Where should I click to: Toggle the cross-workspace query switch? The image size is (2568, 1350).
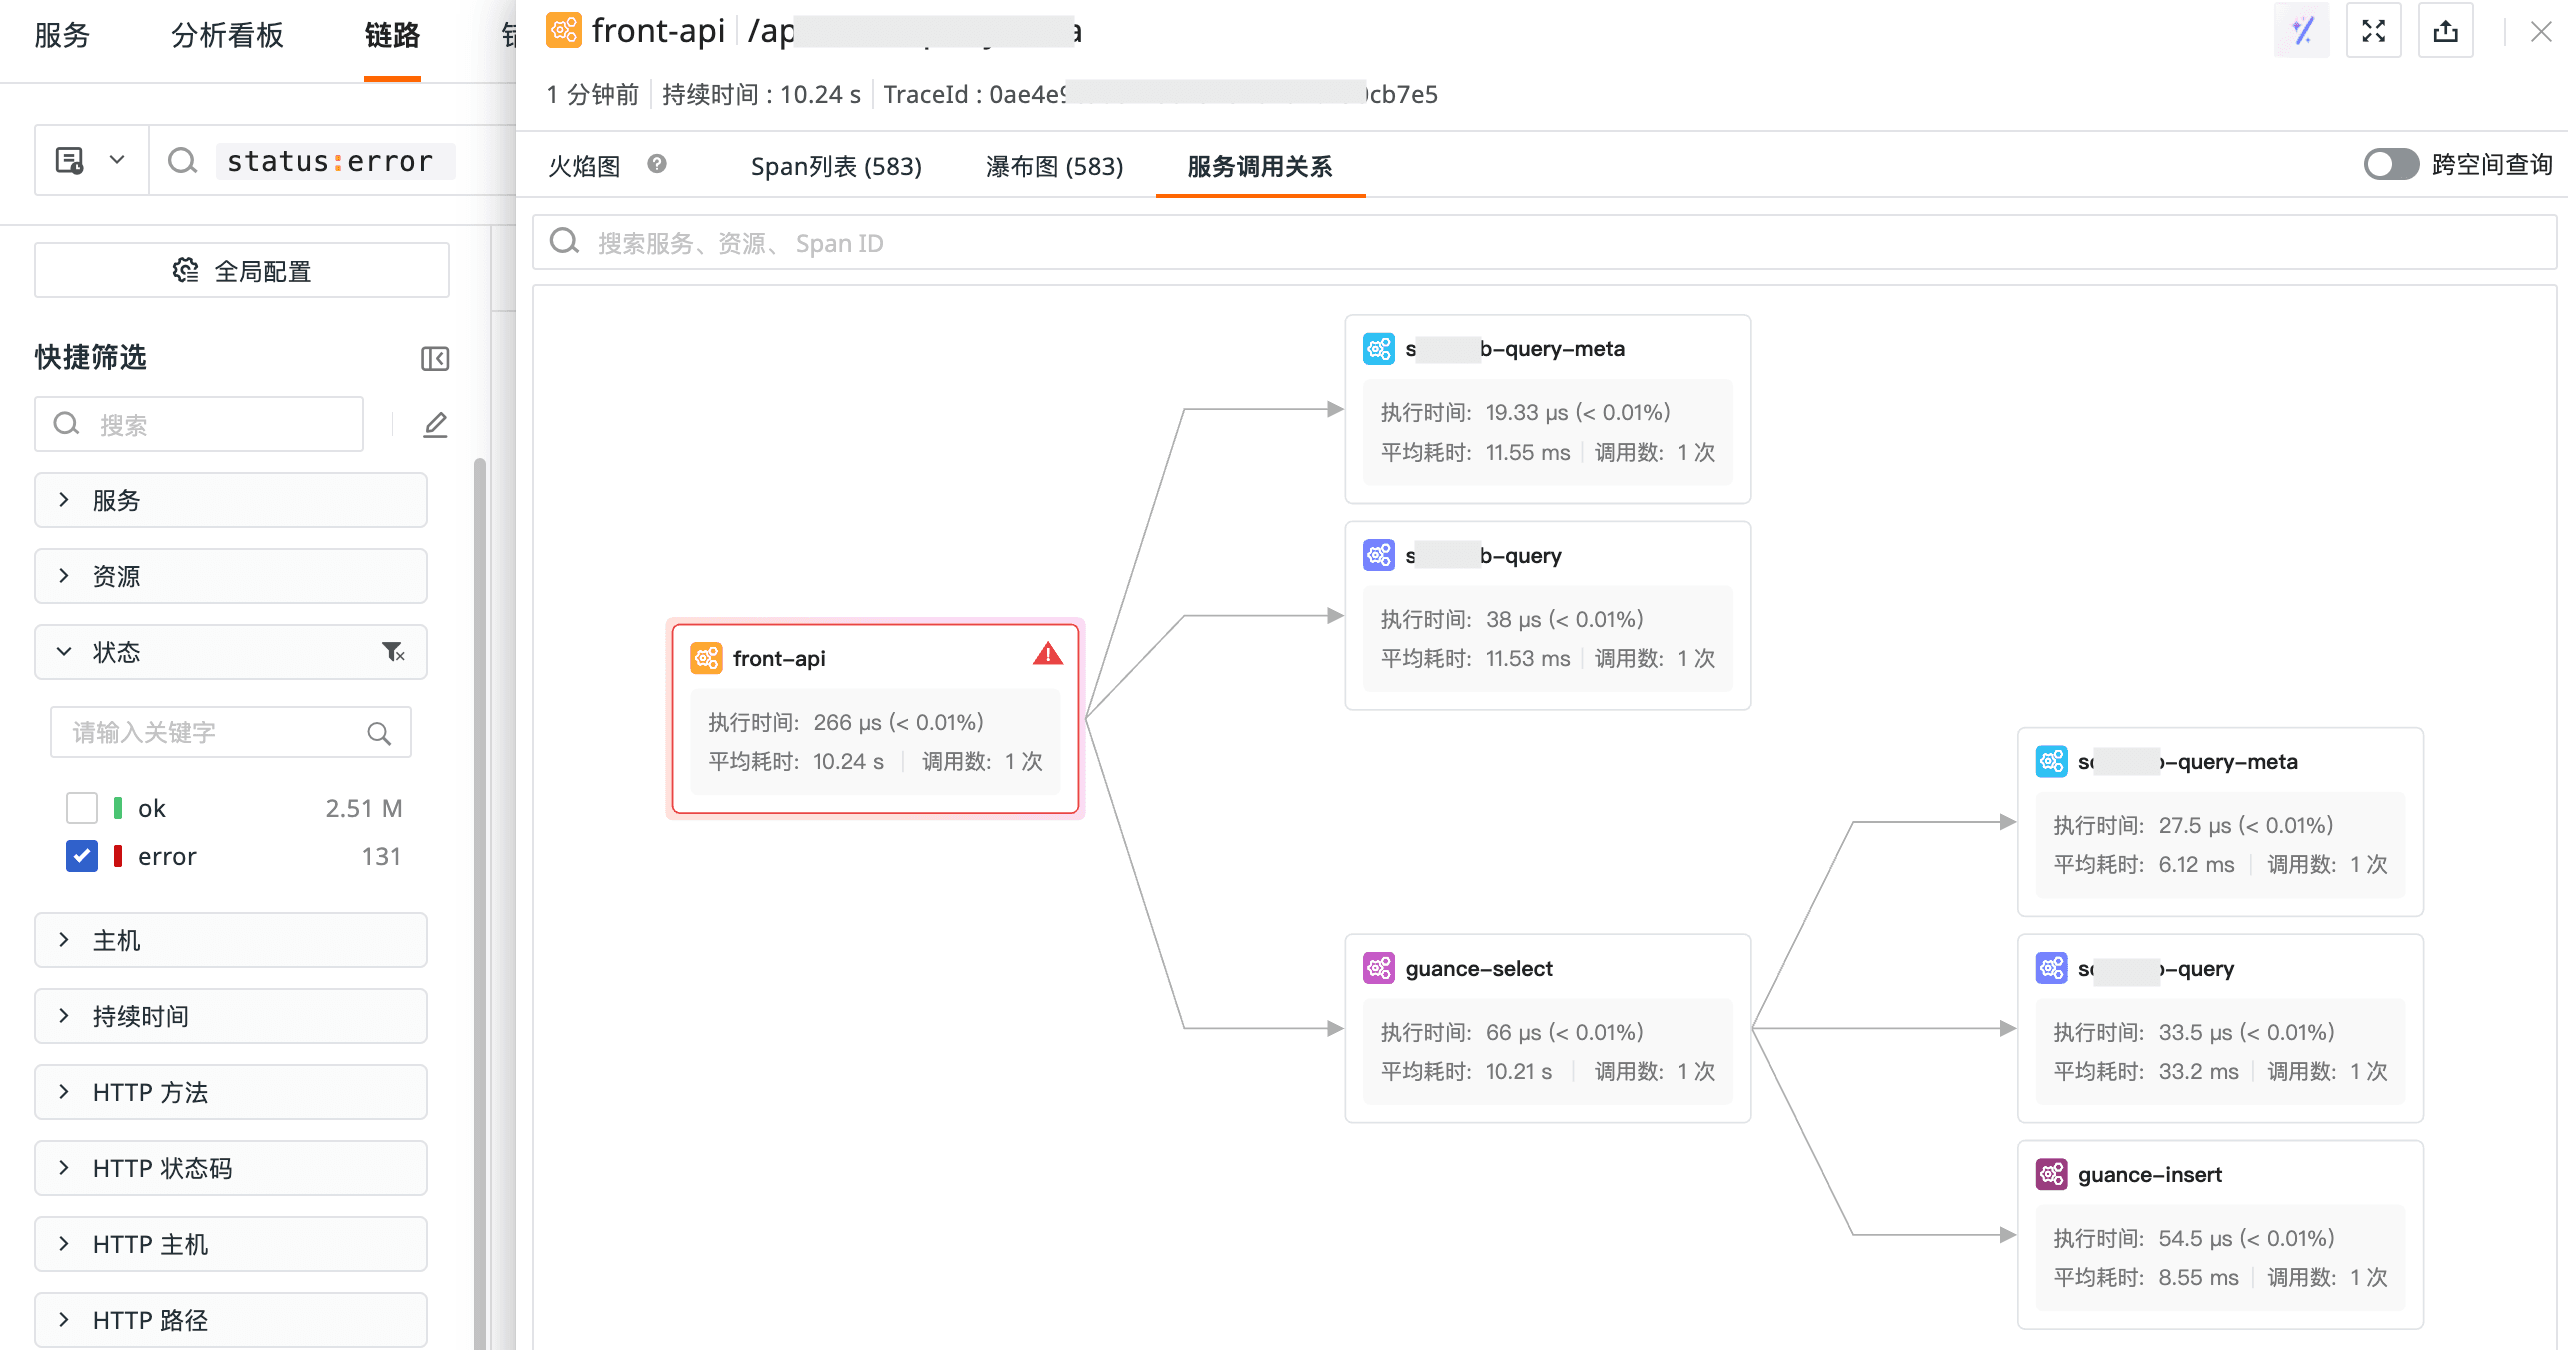tap(2390, 165)
